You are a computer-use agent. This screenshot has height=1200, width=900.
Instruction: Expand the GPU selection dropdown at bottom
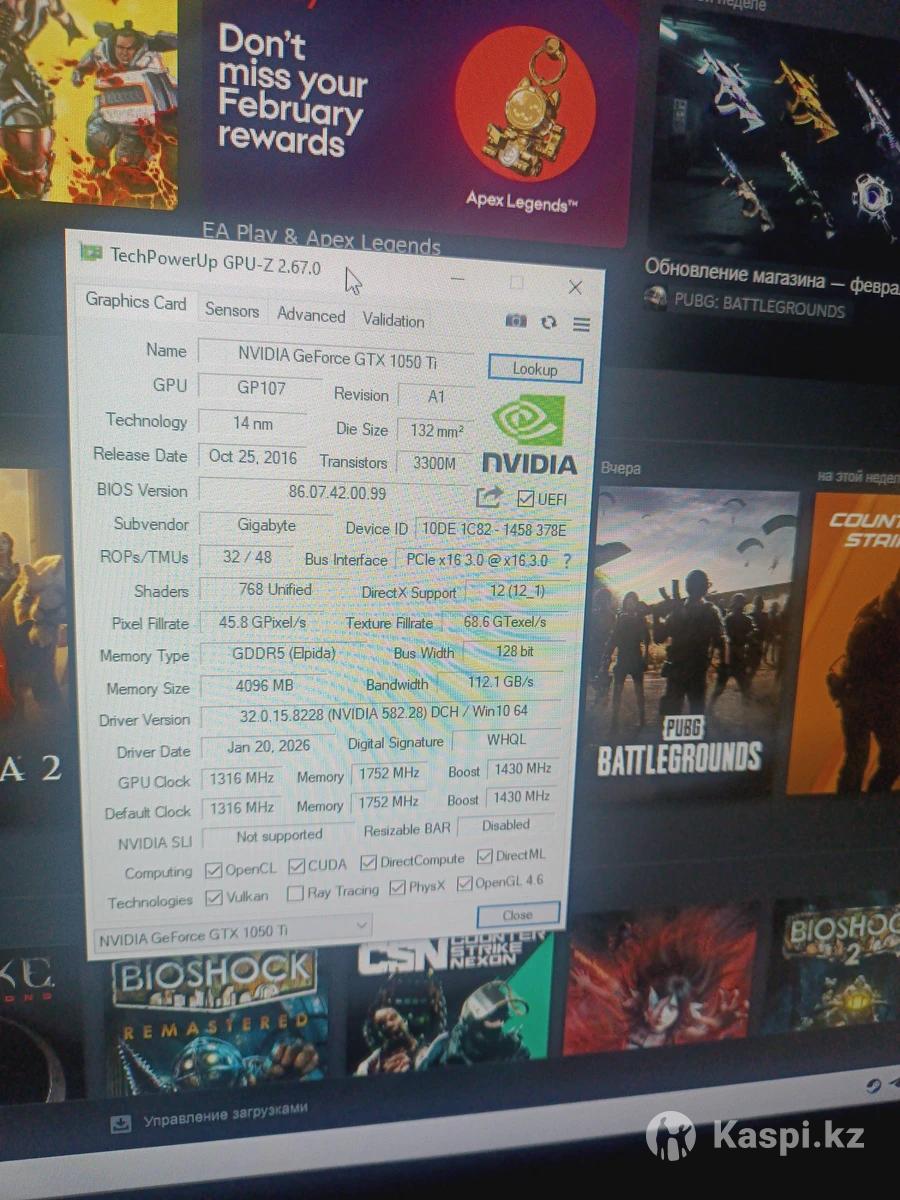(361, 928)
